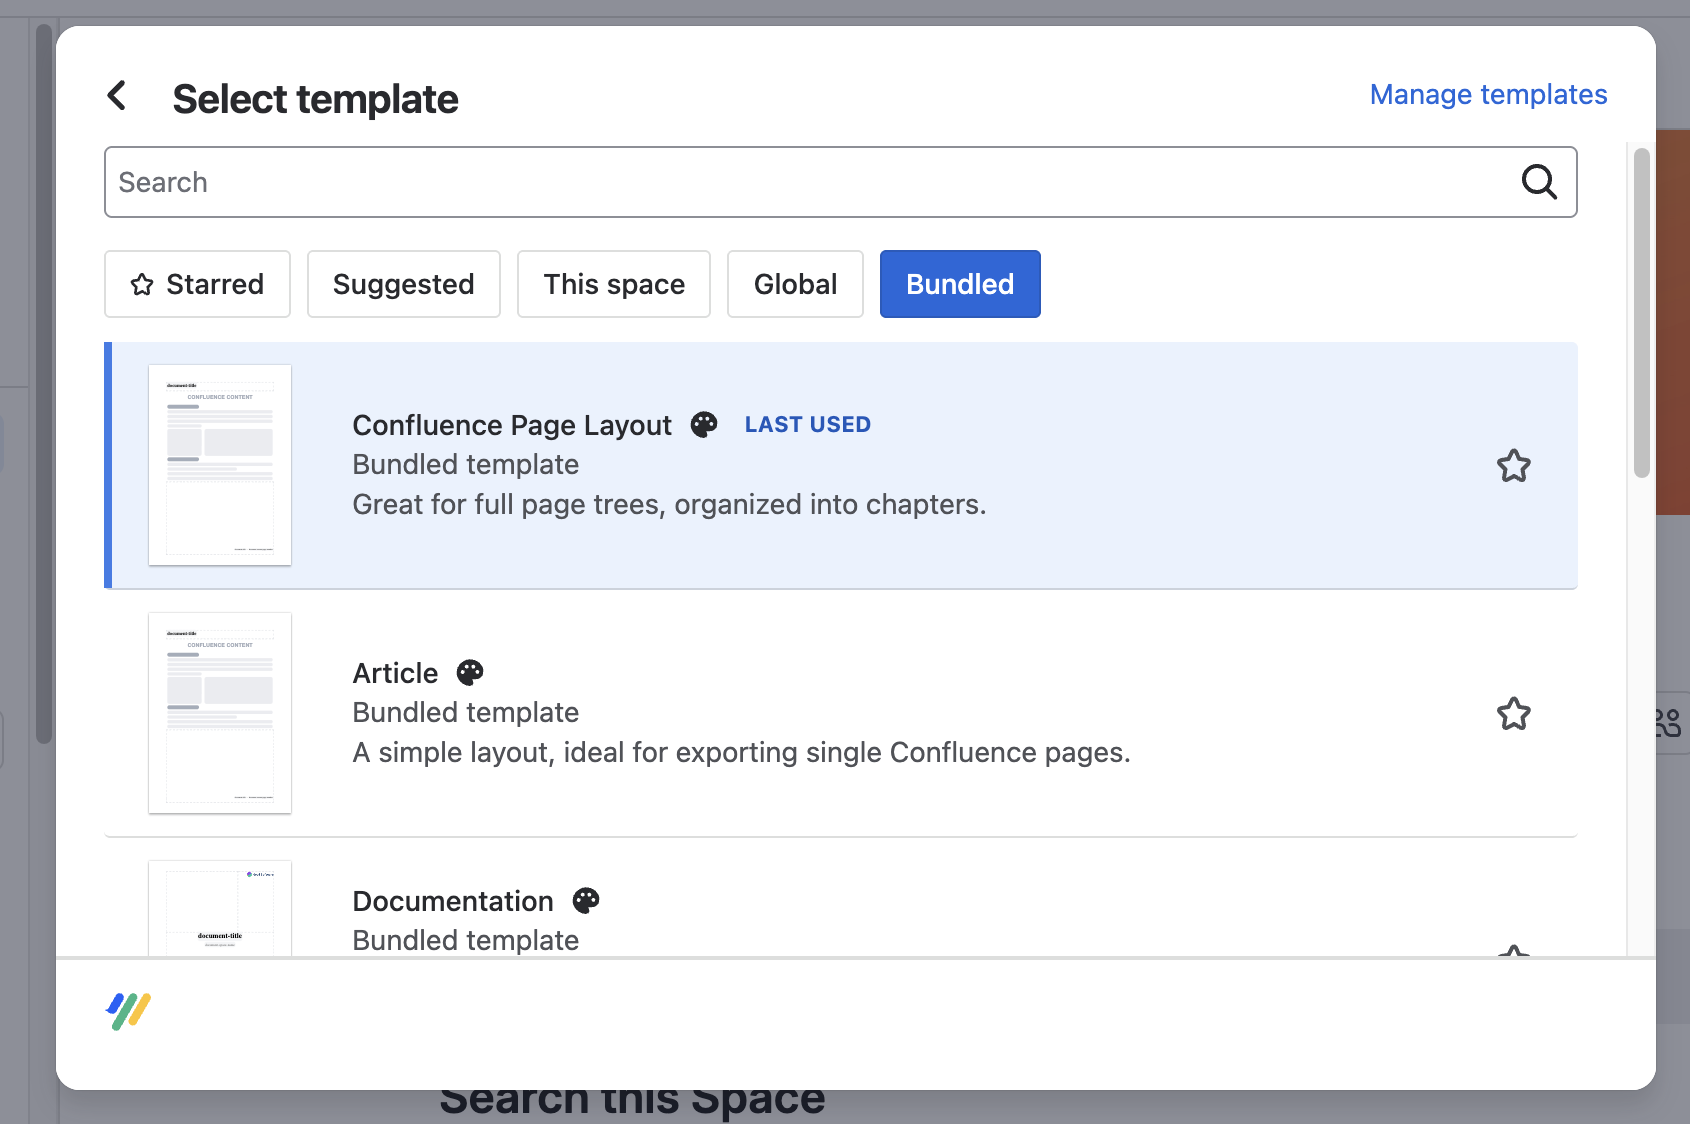Star the Article template
This screenshot has width=1690, height=1124.
click(1513, 714)
